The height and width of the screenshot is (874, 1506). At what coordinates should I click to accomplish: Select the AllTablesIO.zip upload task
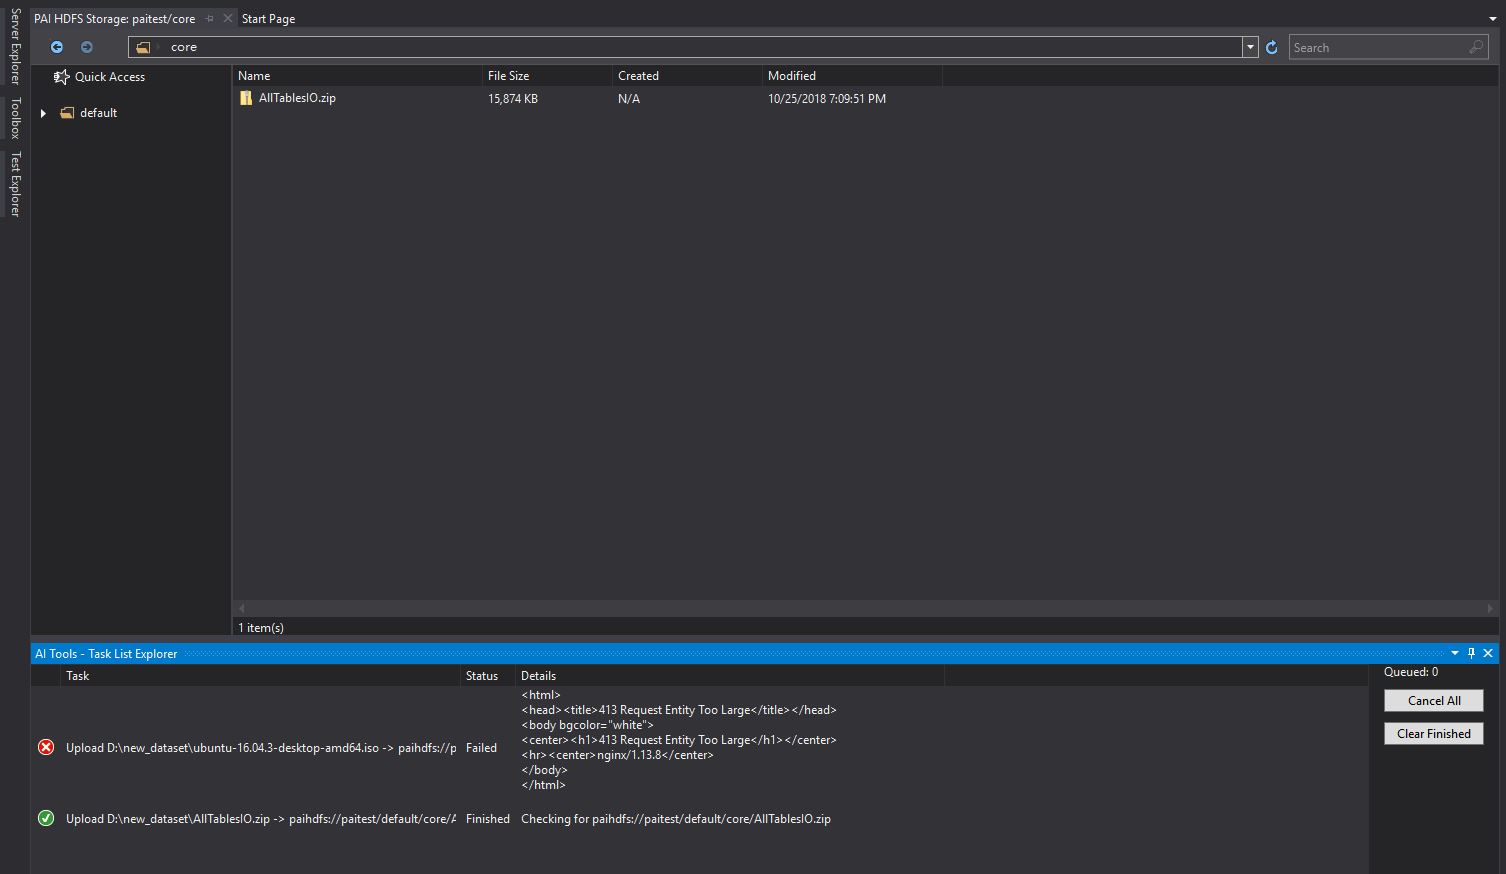(261, 819)
